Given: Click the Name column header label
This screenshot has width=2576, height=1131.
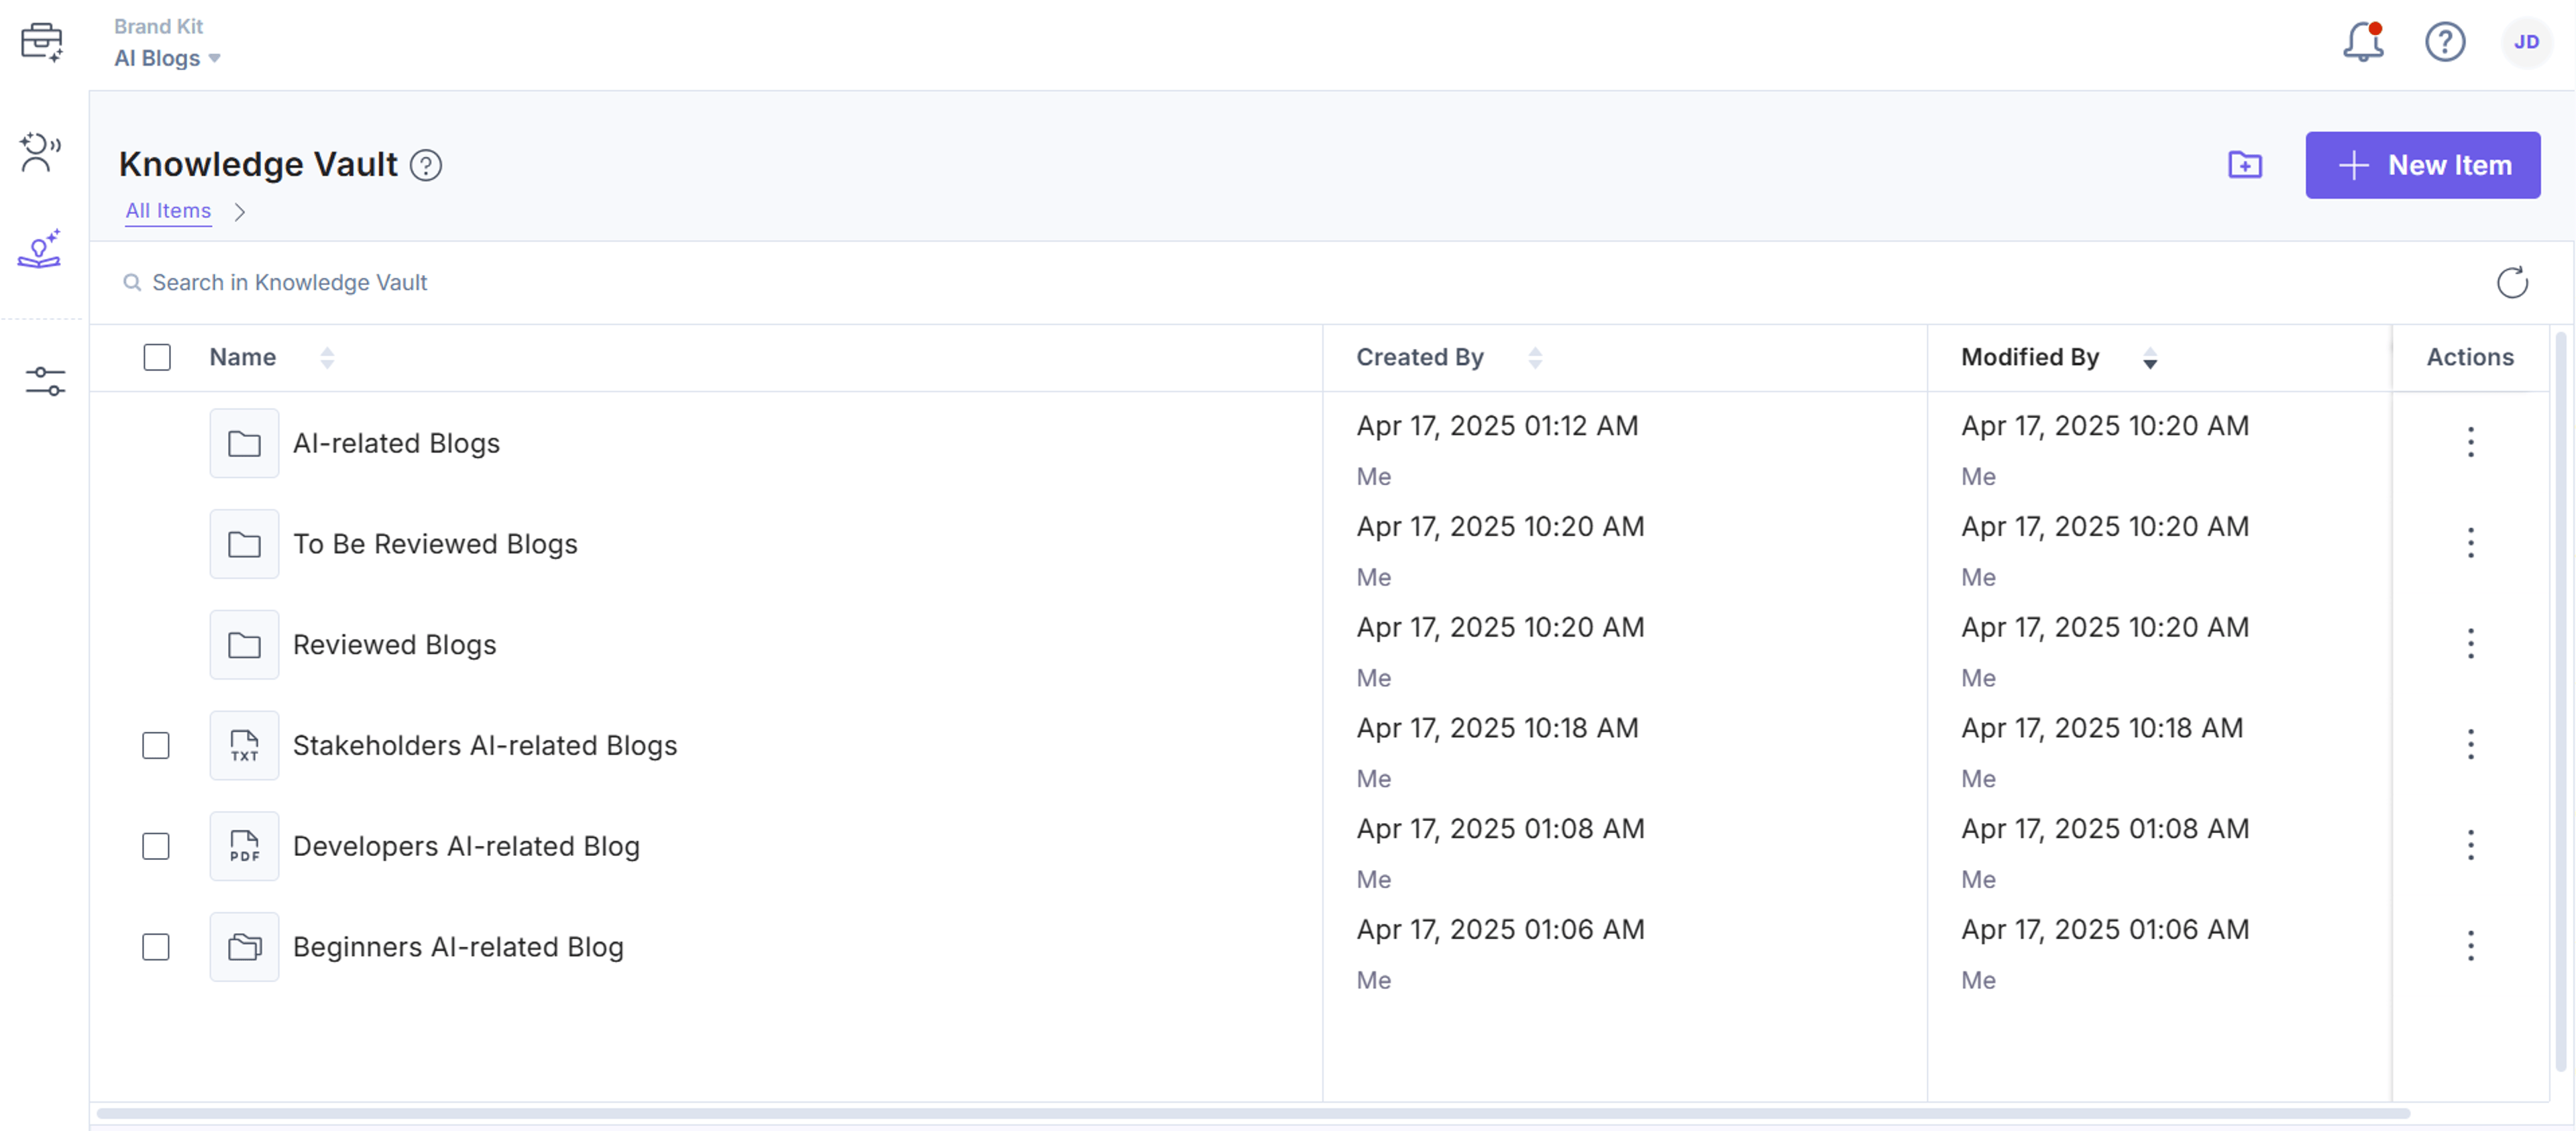Looking at the screenshot, I should (242, 357).
